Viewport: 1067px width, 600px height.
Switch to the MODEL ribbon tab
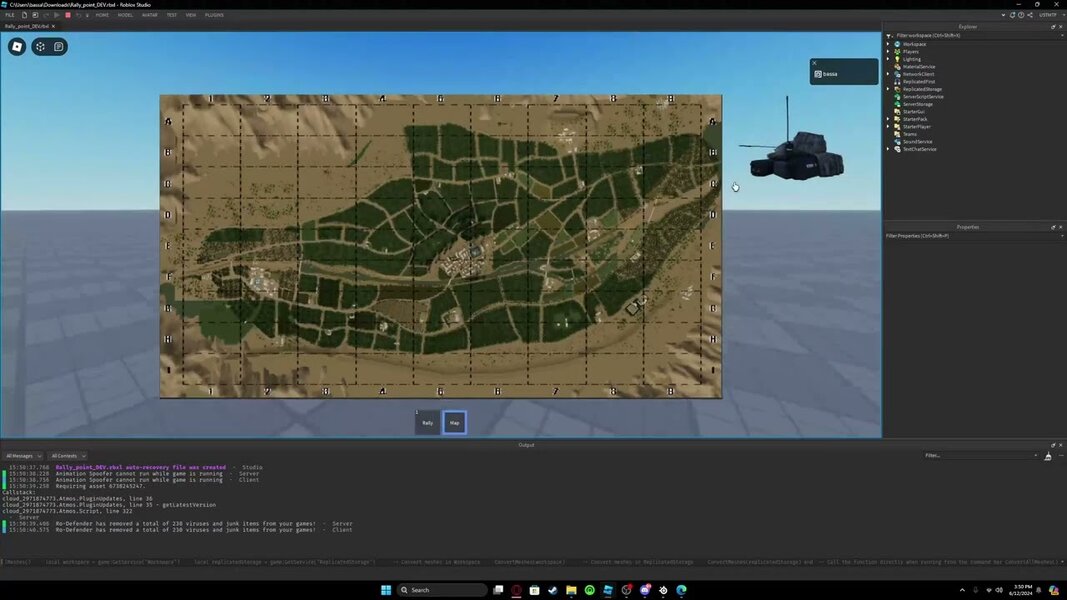pyautogui.click(x=125, y=15)
